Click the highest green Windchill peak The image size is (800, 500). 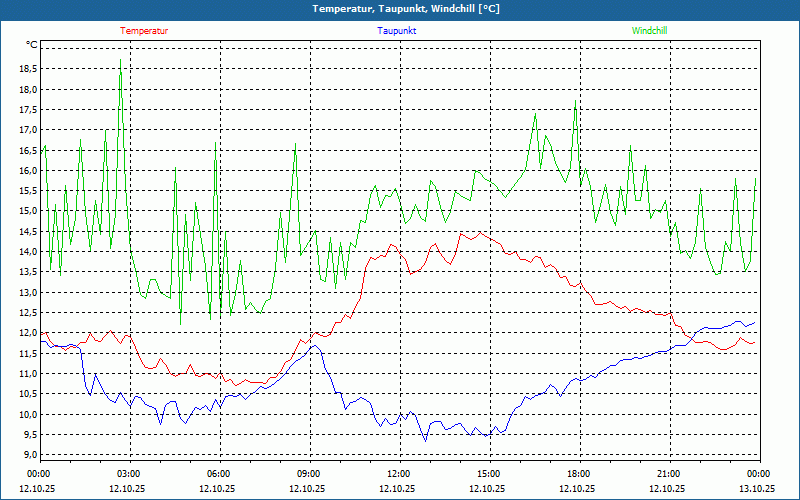point(121,59)
